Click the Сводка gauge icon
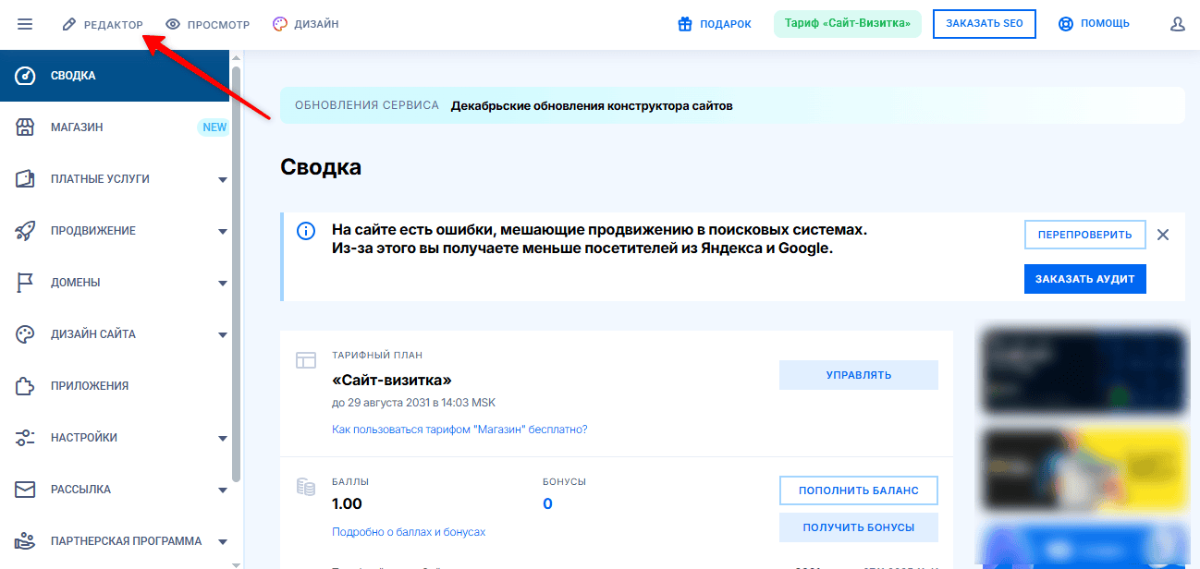Viewport: 1200px width, 569px height. (26, 76)
